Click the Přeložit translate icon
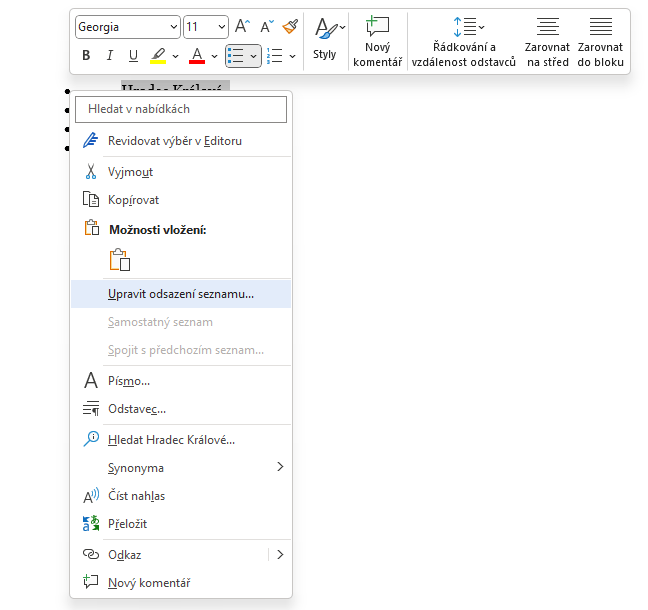Viewport: 648px width, 610px height. pos(91,523)
